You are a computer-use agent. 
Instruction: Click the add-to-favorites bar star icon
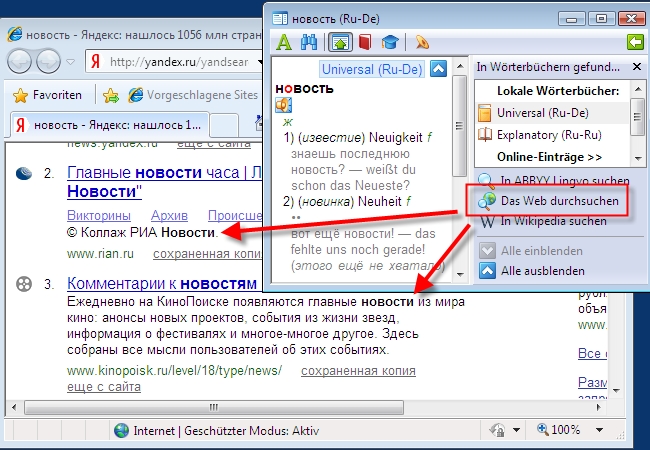coord(111,96)
